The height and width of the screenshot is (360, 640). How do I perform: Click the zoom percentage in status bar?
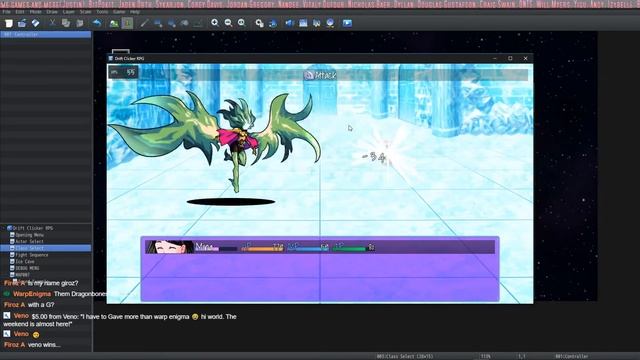485,356
